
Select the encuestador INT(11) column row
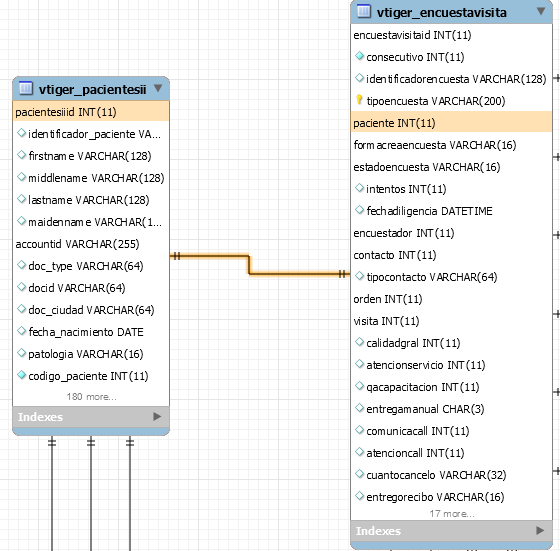(x=451, y=233)
